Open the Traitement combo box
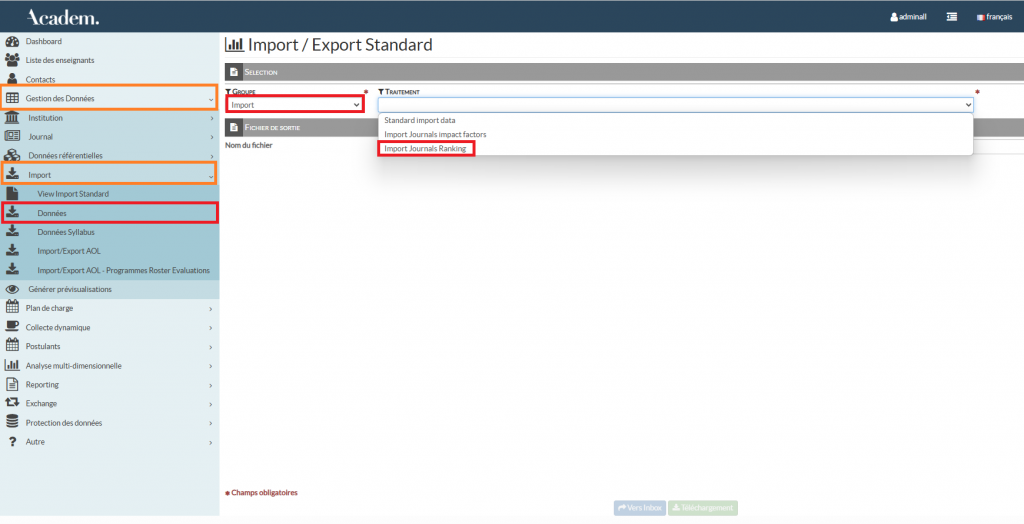This screenshot has width=1024, height=524. coord(675,104)
